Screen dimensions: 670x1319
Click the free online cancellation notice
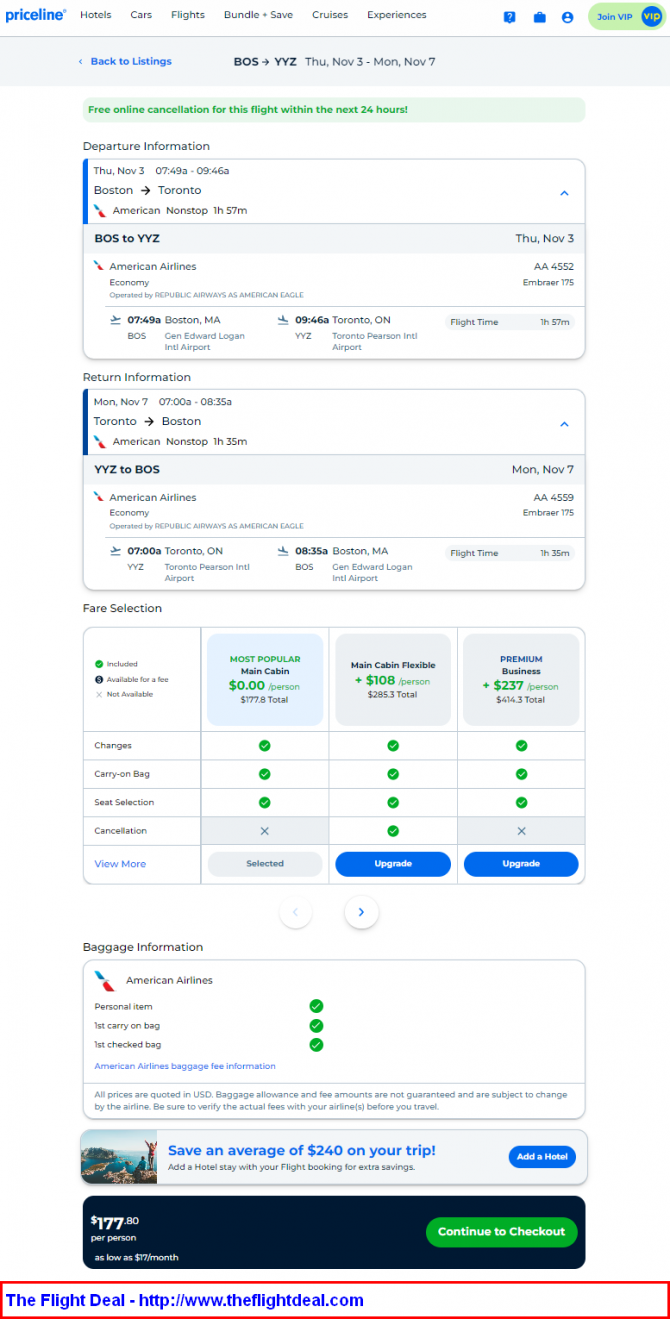point(334,110)
